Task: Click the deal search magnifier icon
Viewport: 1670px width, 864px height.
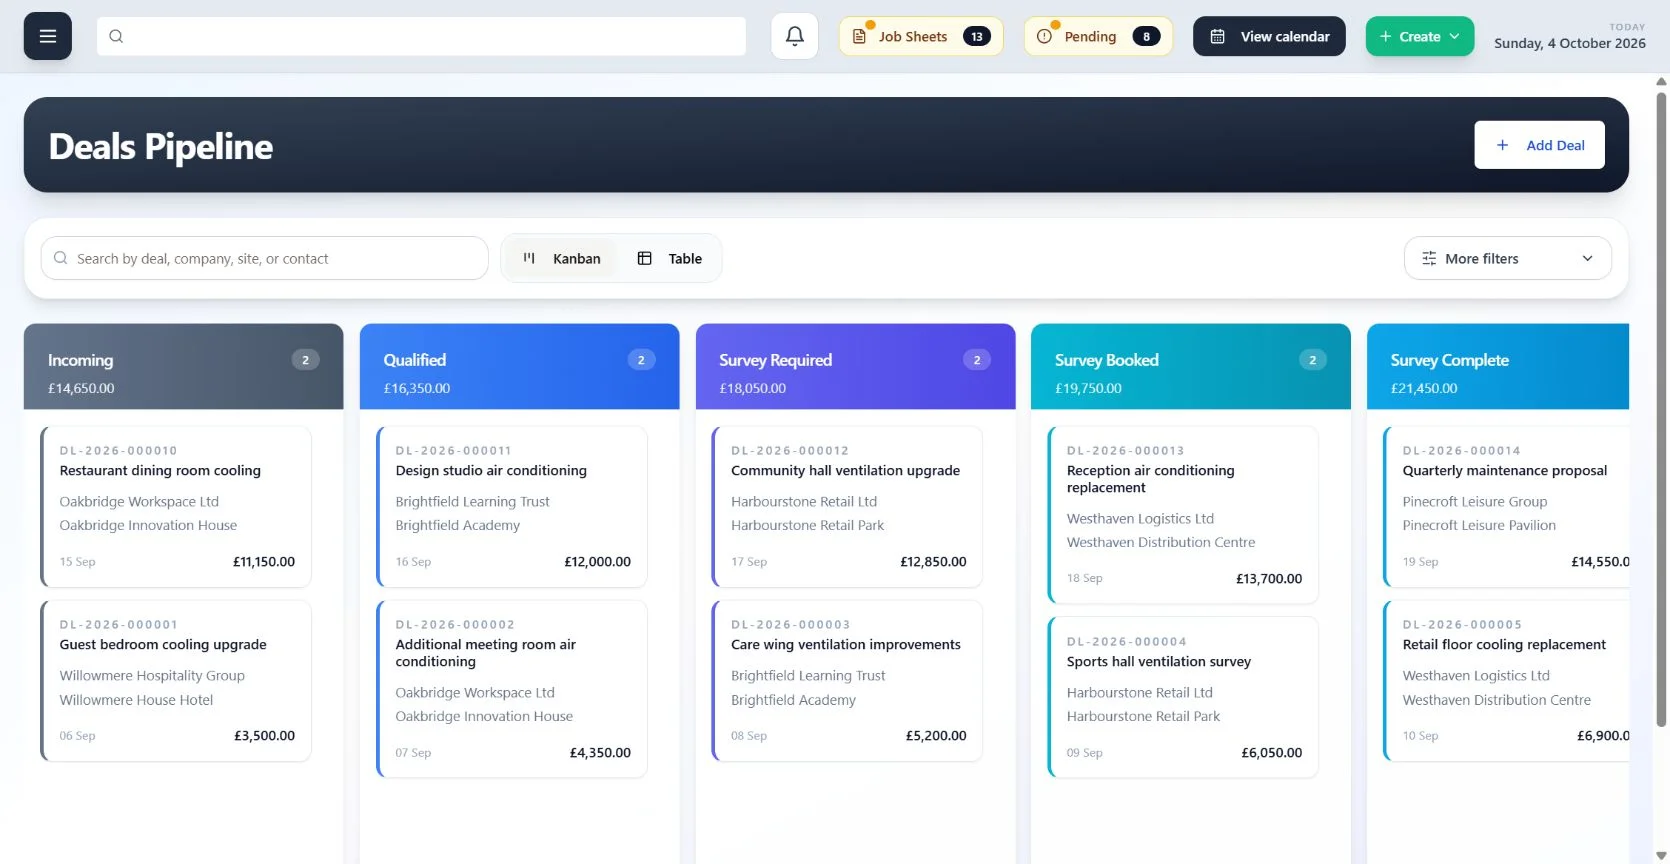Action: [x=60, y=258]
